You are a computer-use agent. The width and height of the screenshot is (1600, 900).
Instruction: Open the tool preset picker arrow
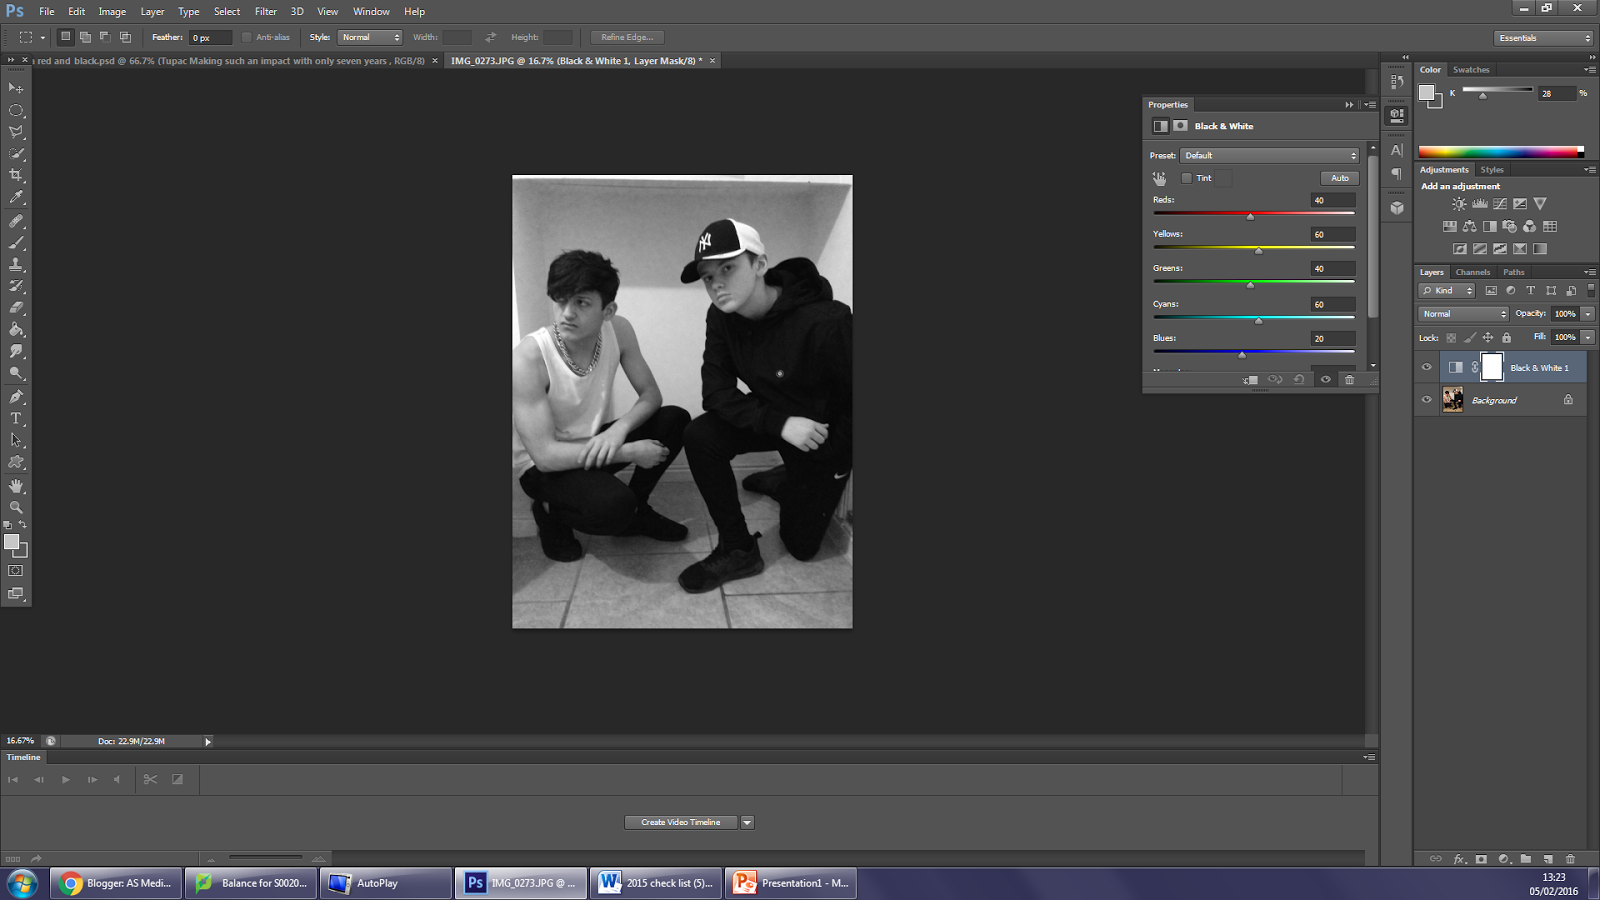pyautogui.click(x=43, y=37)
